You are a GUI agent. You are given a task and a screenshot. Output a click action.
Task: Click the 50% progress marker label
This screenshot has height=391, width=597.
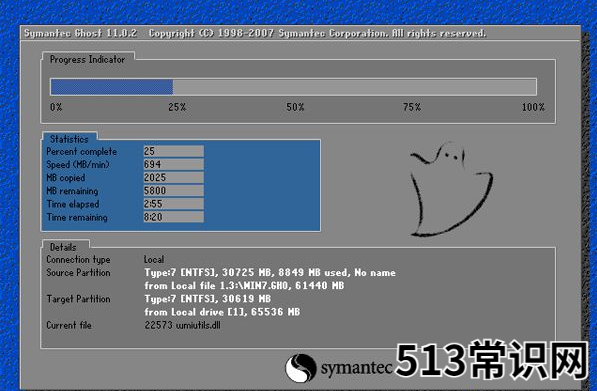[x=295, y=107]
